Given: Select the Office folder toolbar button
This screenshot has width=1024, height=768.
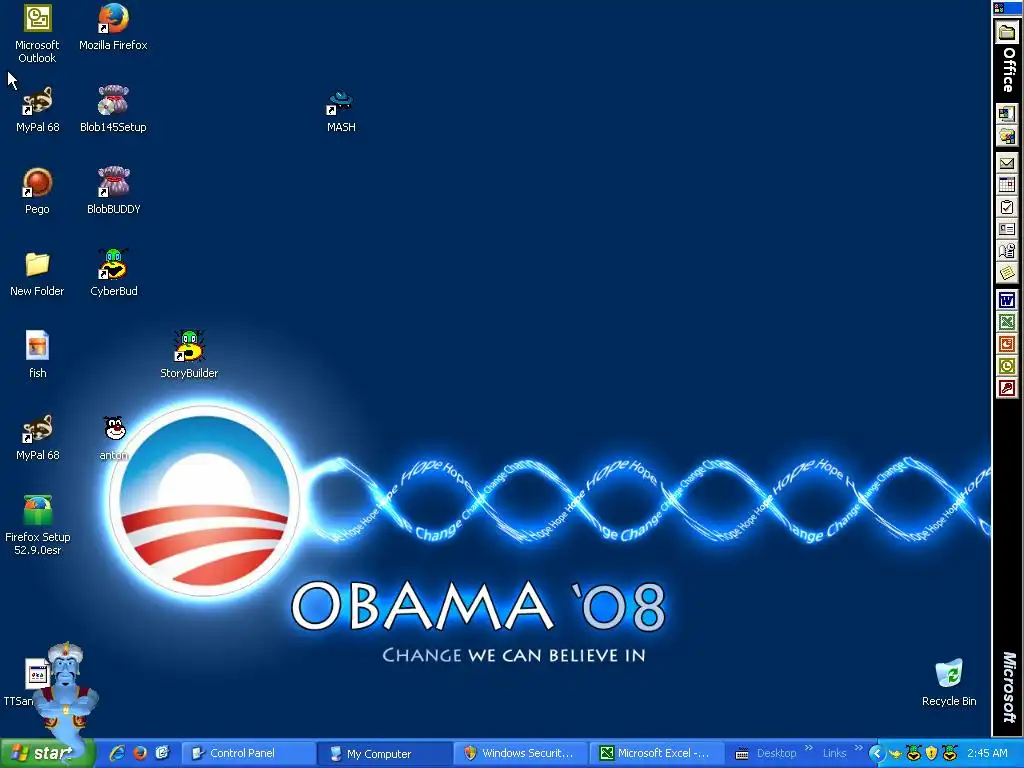Looking at the screenshot, I should tap(1006, 31).
